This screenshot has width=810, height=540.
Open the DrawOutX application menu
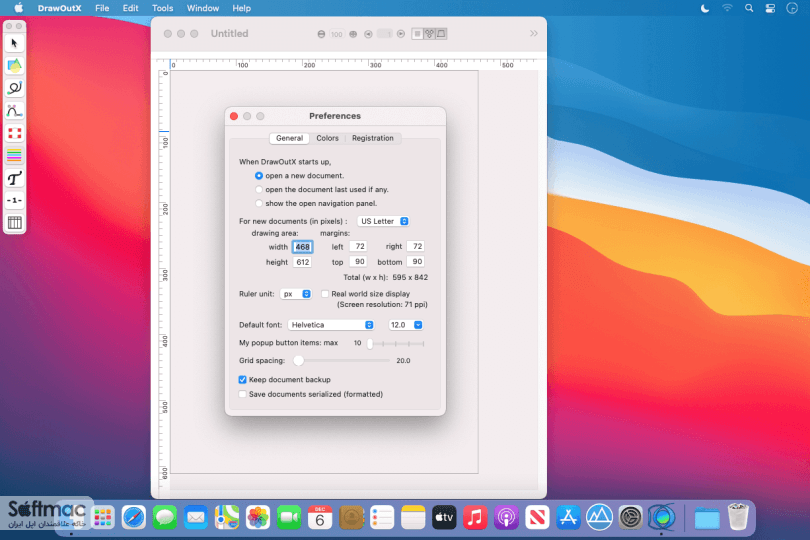tap(59, 8)
